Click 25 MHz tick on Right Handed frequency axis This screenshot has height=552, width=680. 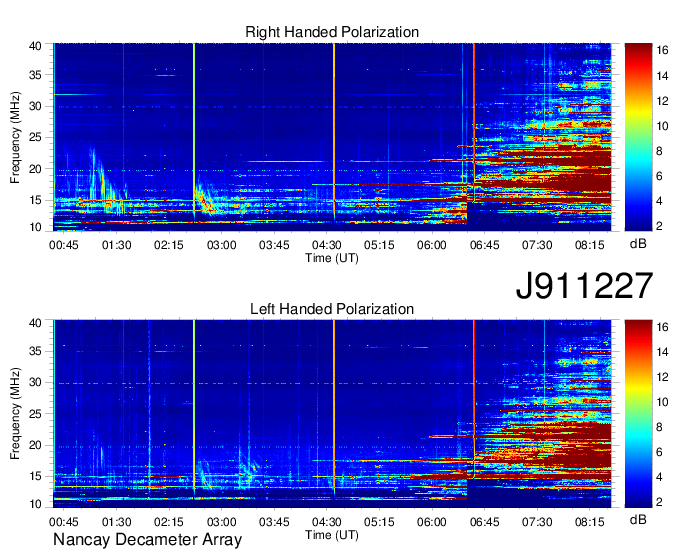35,137
